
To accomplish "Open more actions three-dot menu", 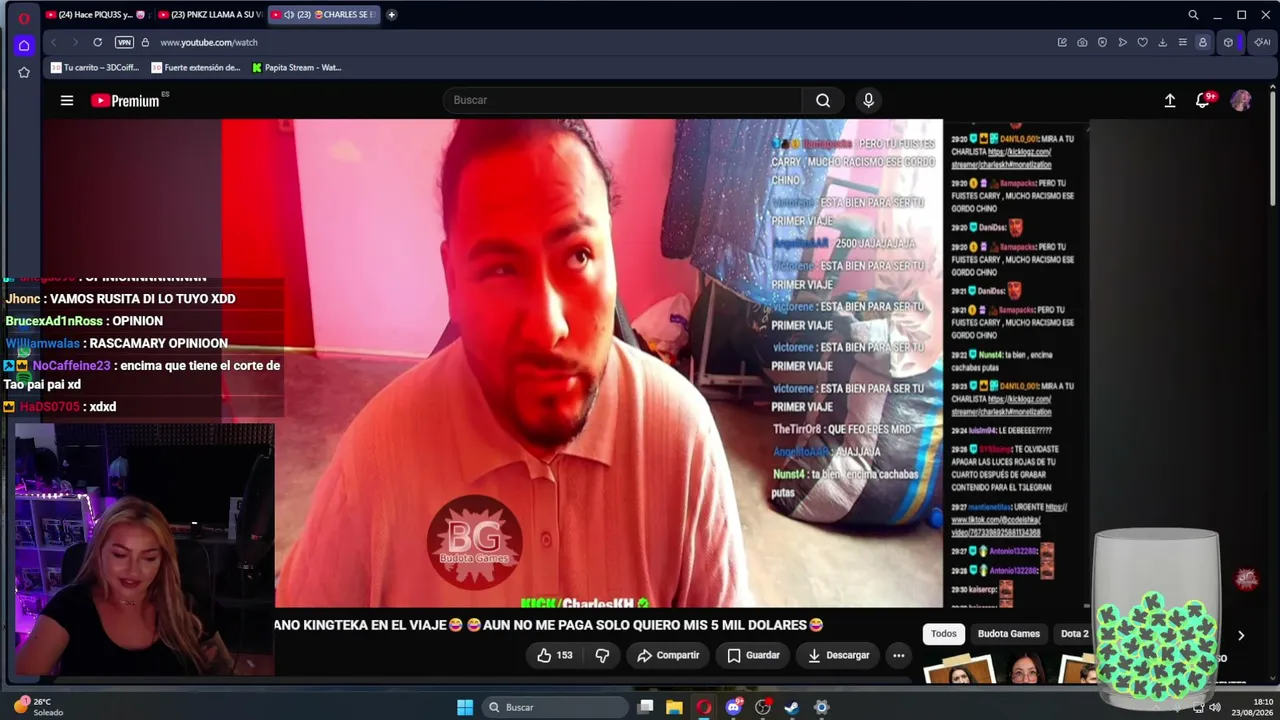I will click(898, 655).
